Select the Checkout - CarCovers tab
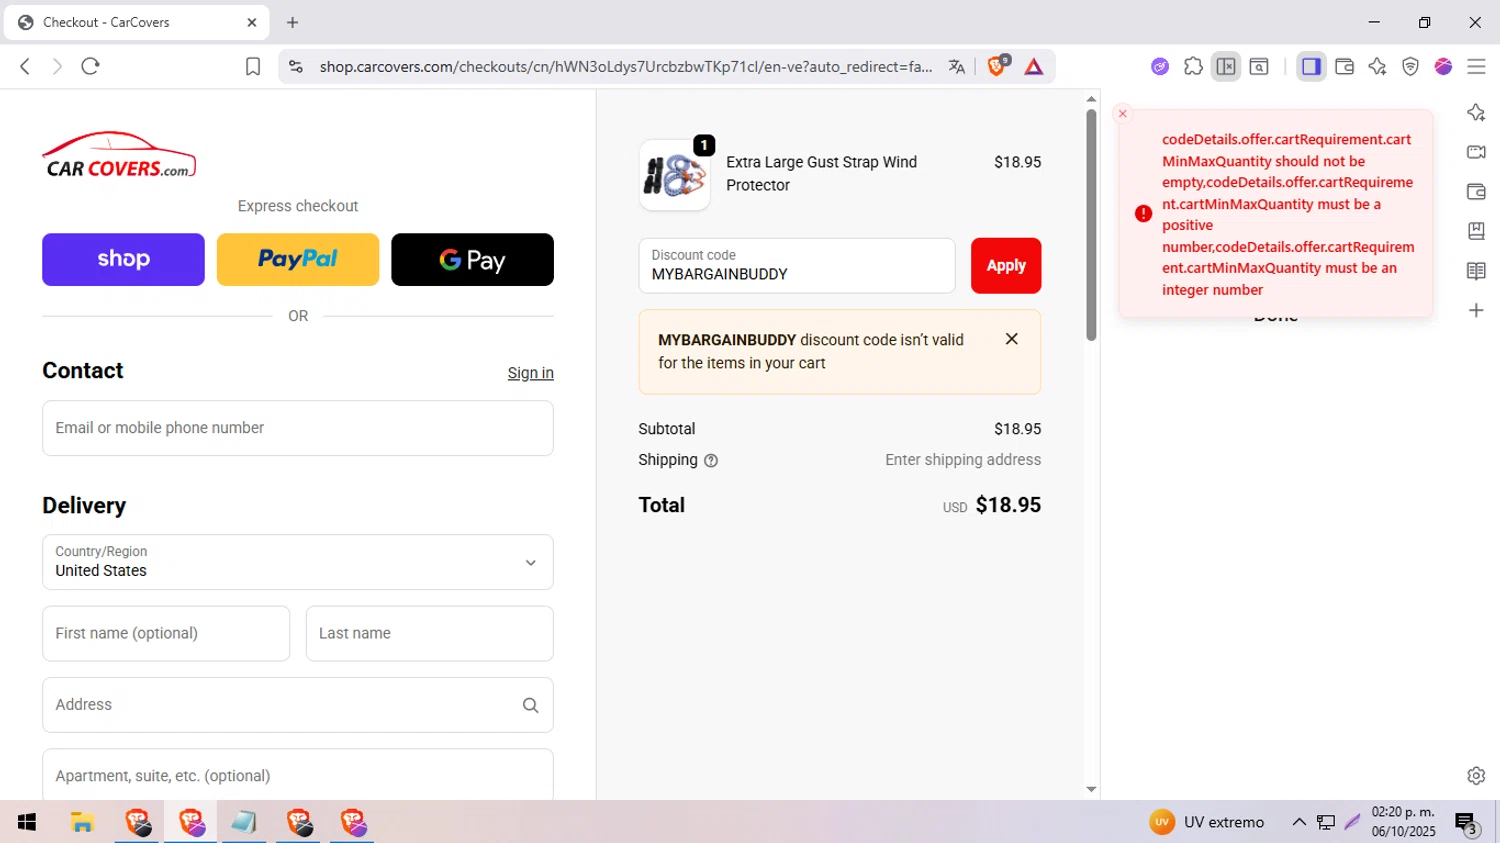 click(x=137, y=22)
